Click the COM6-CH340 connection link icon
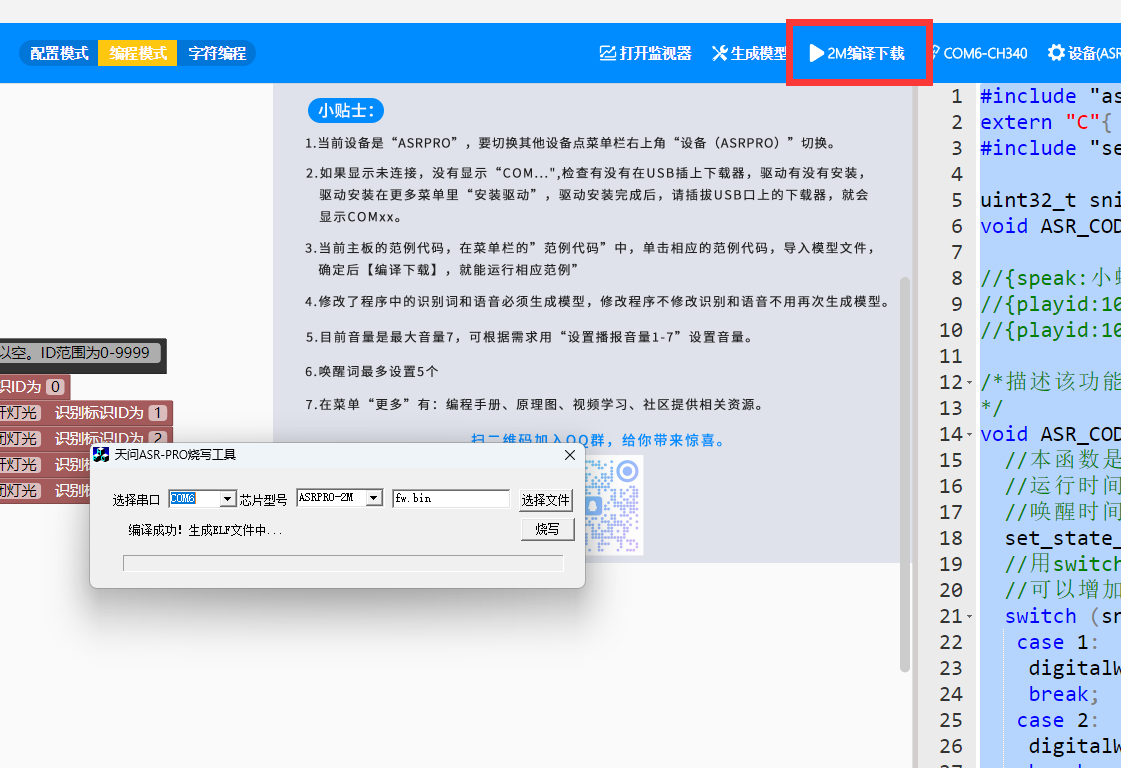 tap(933, 53)
